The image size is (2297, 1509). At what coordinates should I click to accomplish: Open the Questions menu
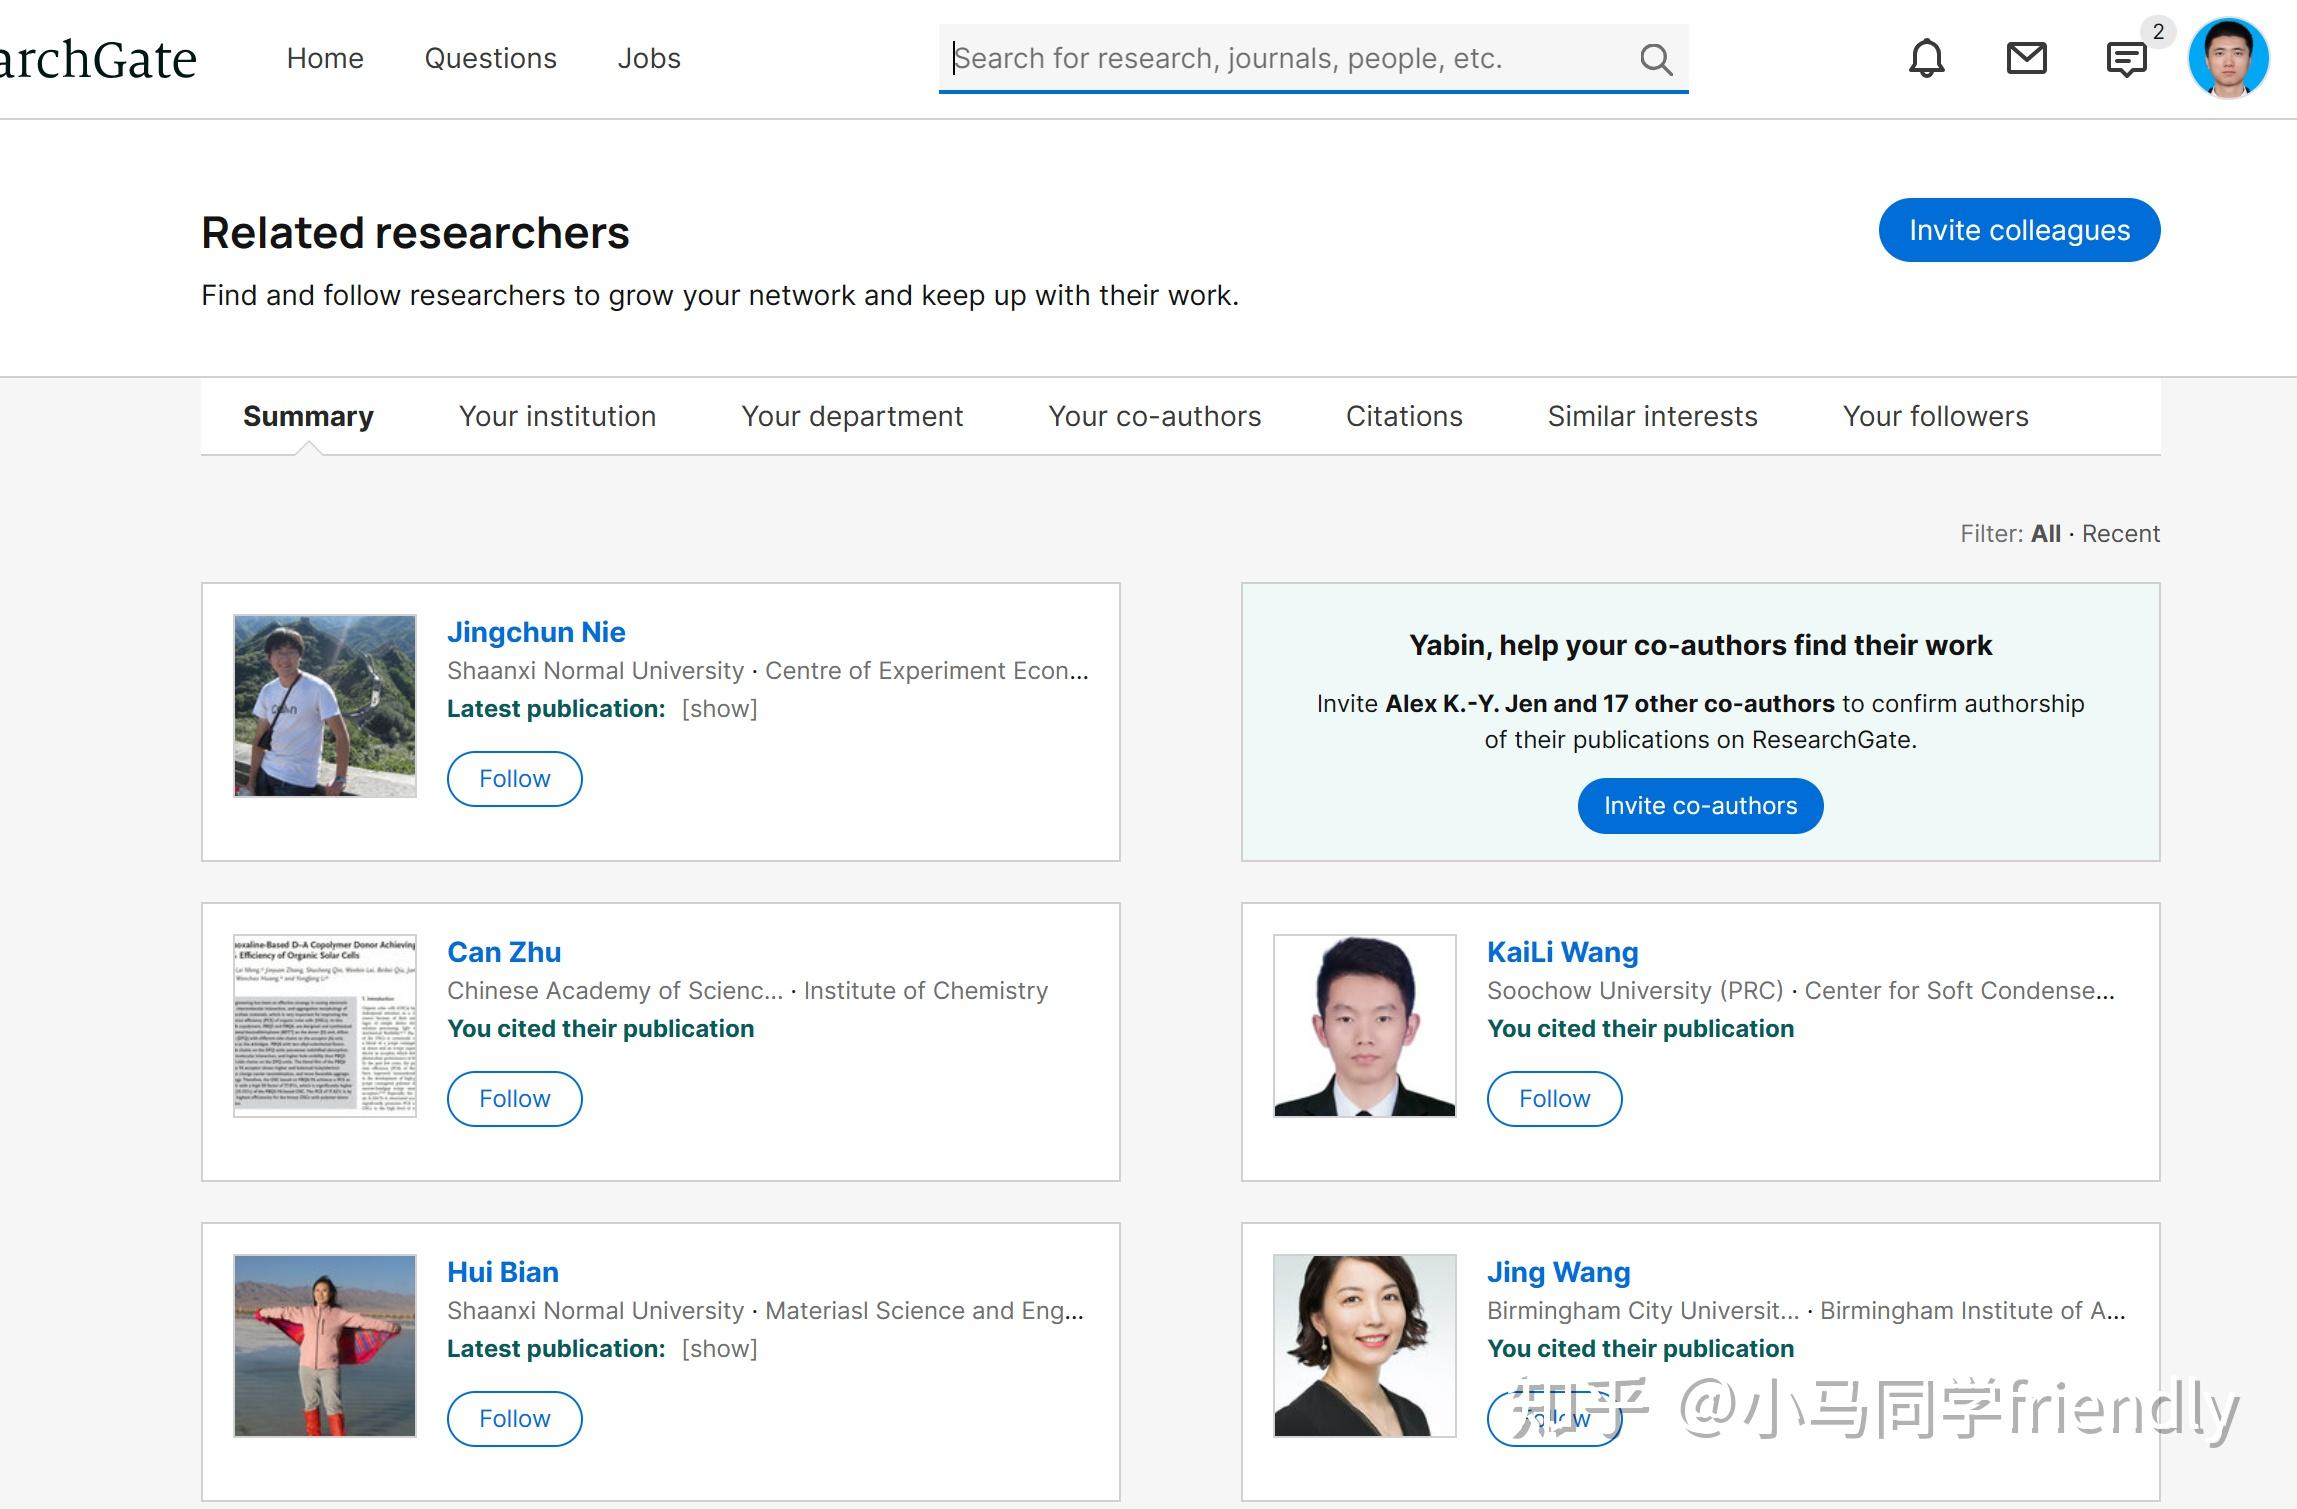491,58
